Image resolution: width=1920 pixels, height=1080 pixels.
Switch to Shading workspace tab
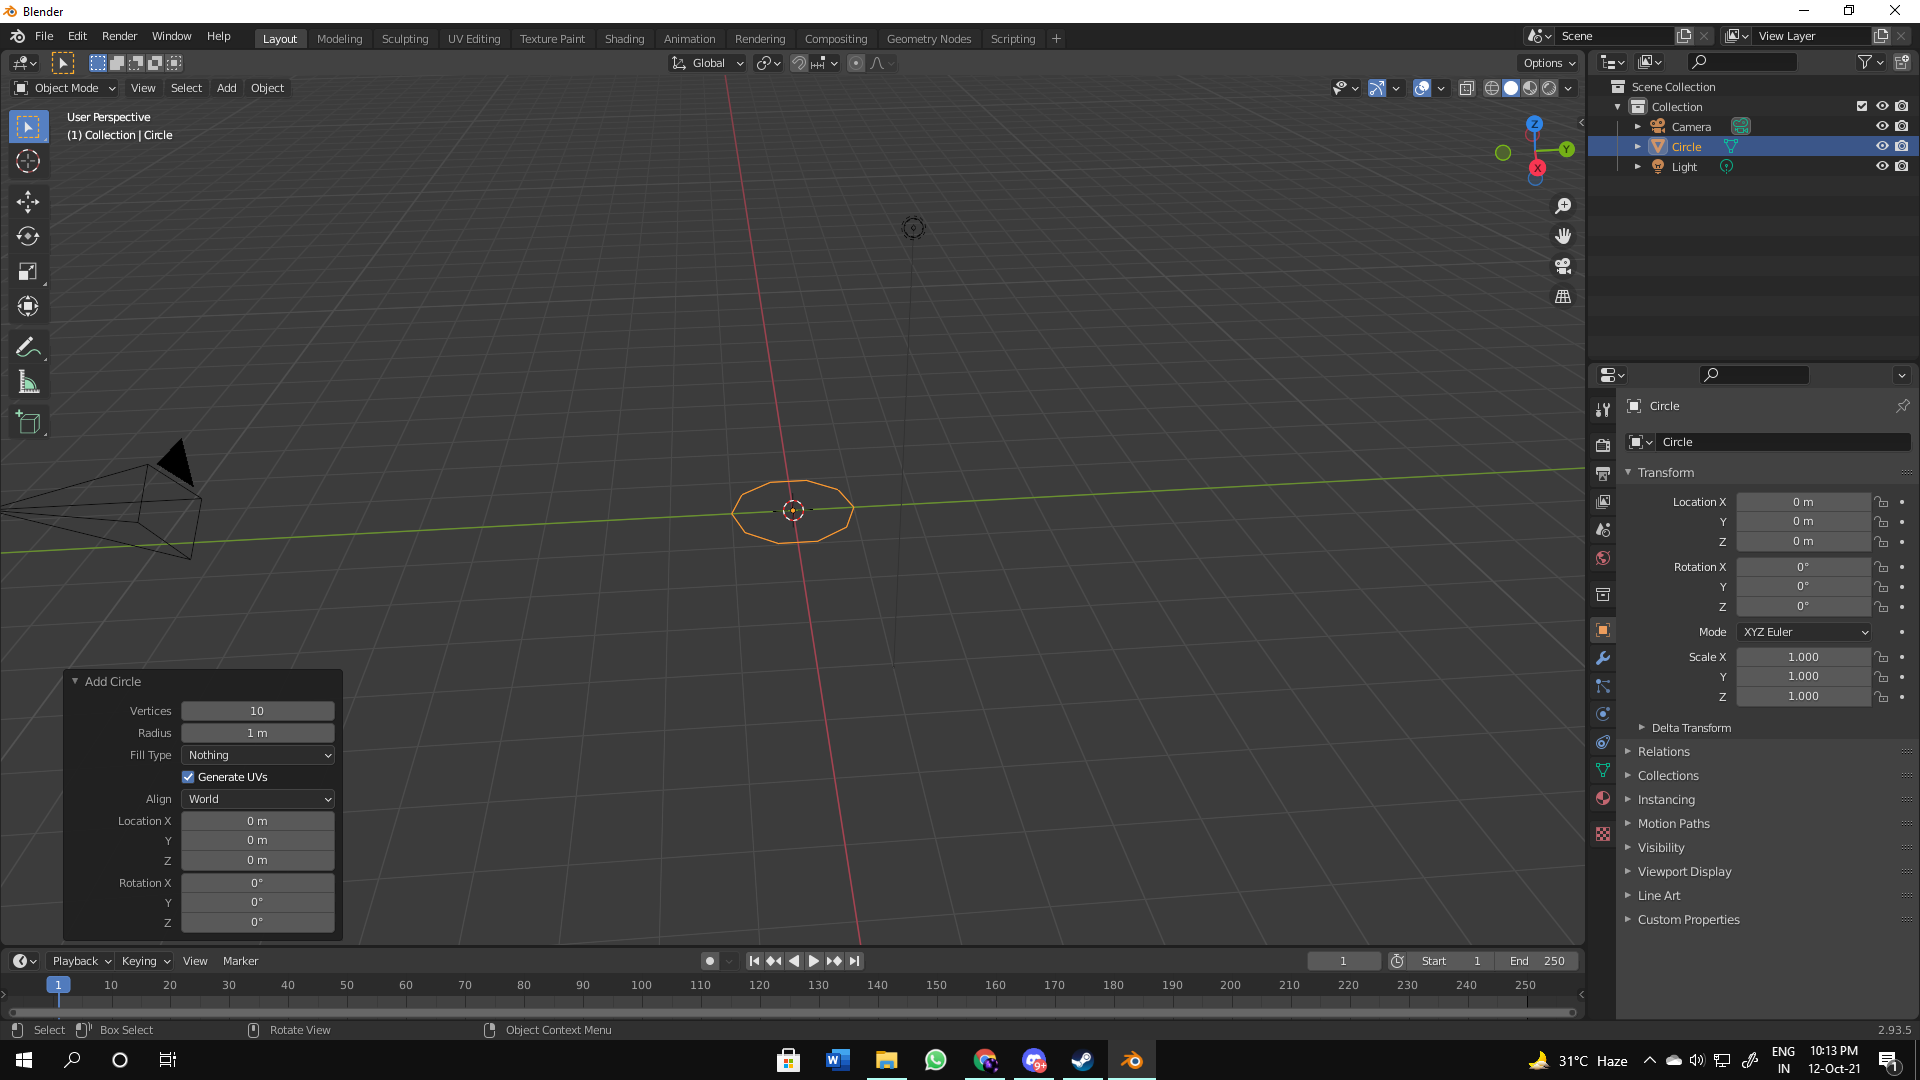(x=624, y=39)
